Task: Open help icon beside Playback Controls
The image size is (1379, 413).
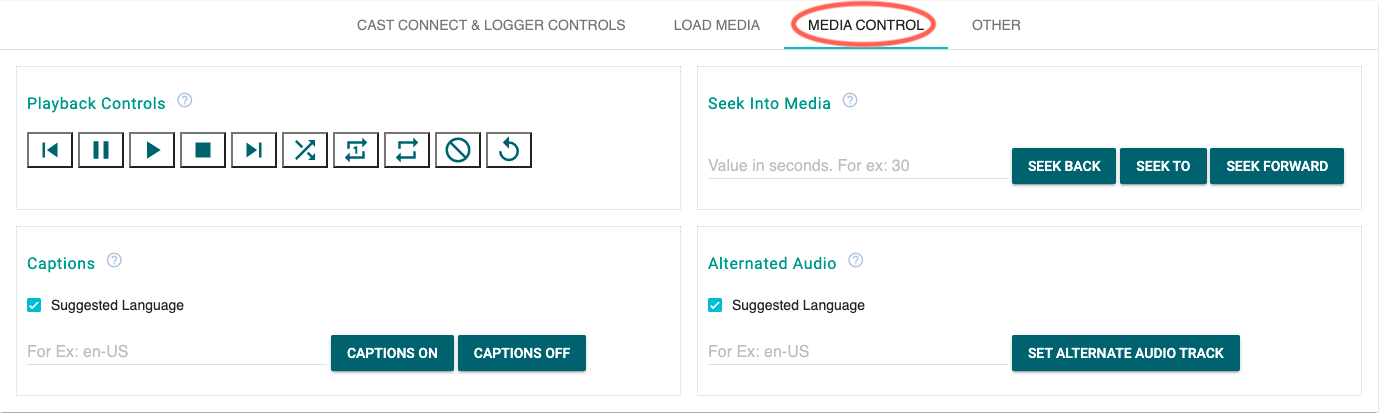Action: 184,101
